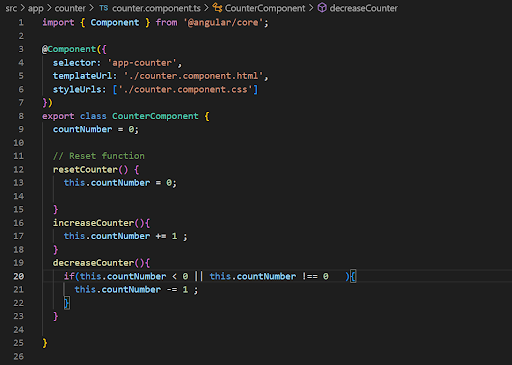Click './counter.component.html' string
Viewport: 512px width, 365px height.
193,76
